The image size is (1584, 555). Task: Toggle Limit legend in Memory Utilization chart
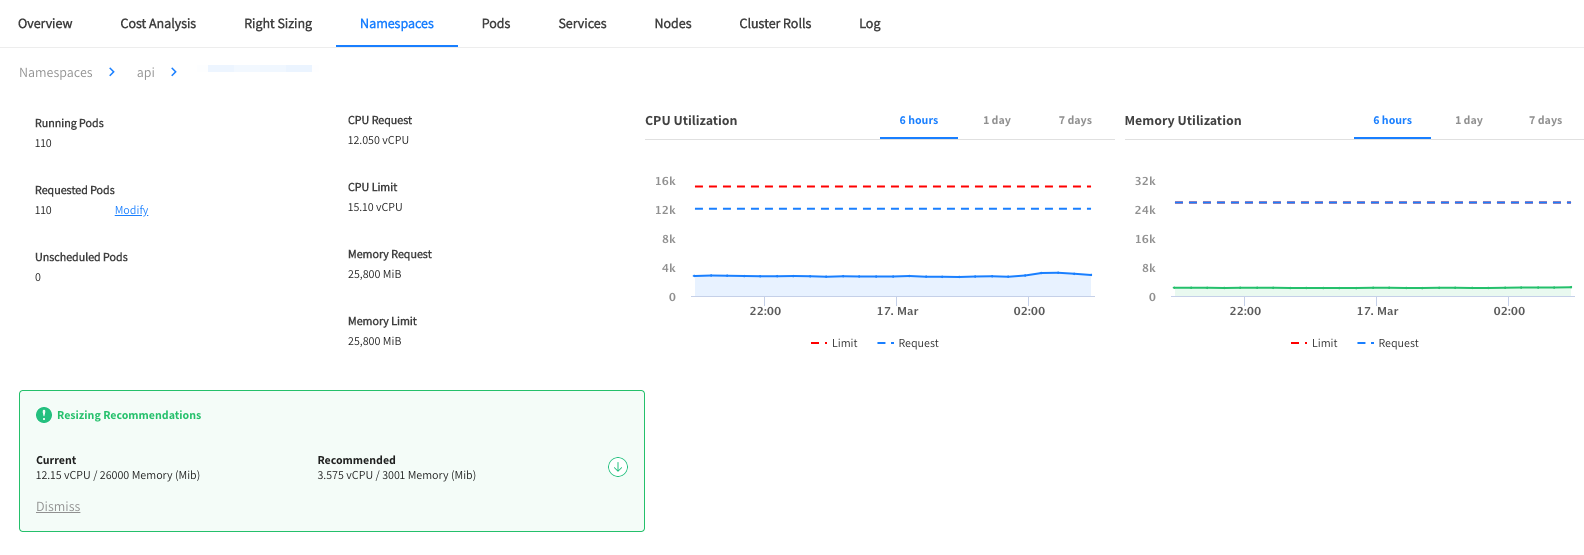(1314, 343)
